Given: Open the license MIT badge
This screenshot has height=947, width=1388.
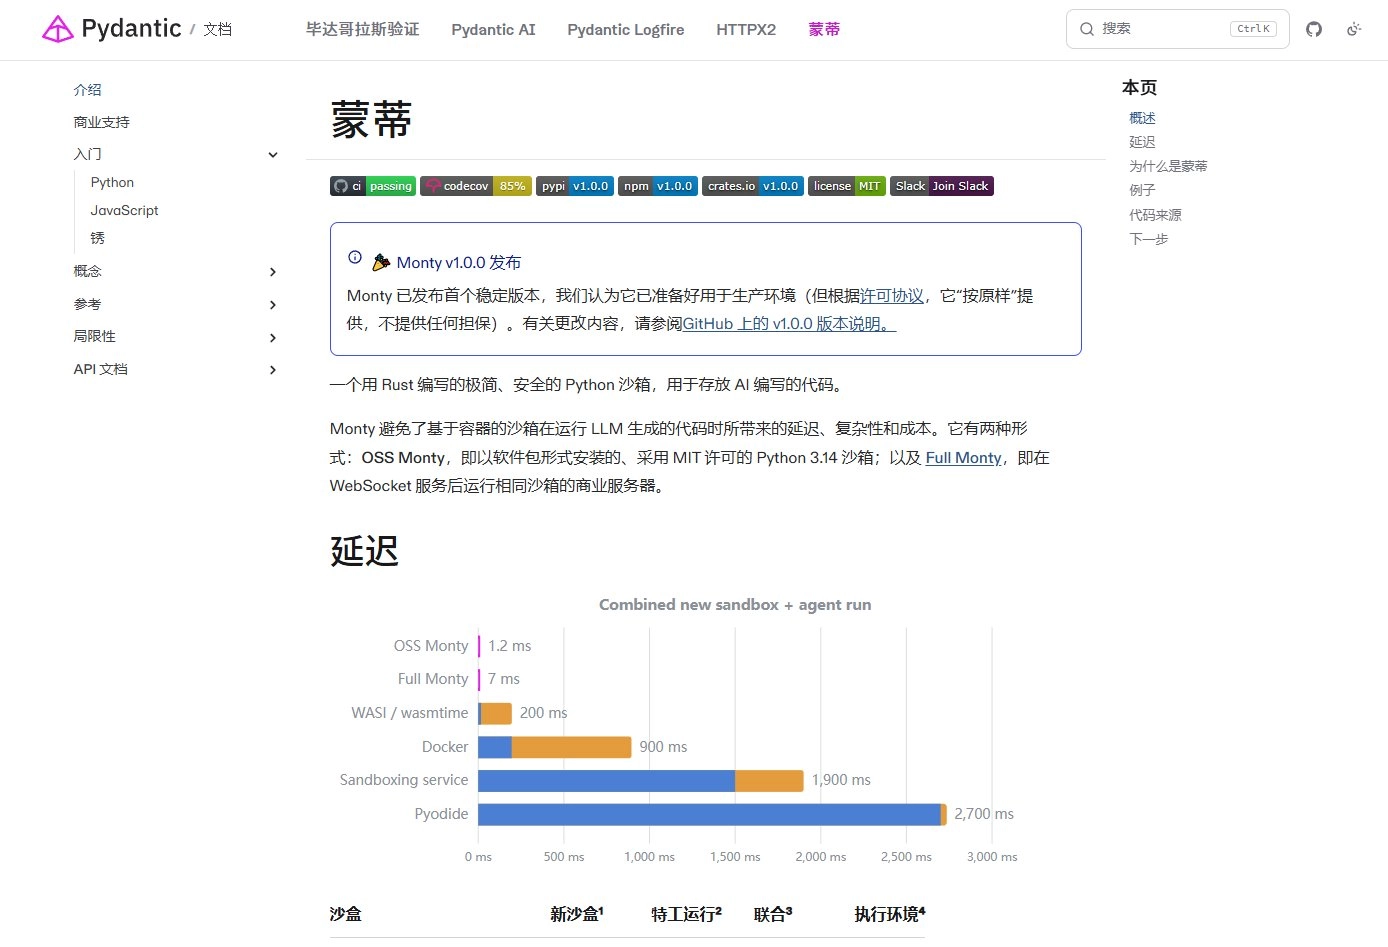Looking at the screenshot, I should [847, 186].
